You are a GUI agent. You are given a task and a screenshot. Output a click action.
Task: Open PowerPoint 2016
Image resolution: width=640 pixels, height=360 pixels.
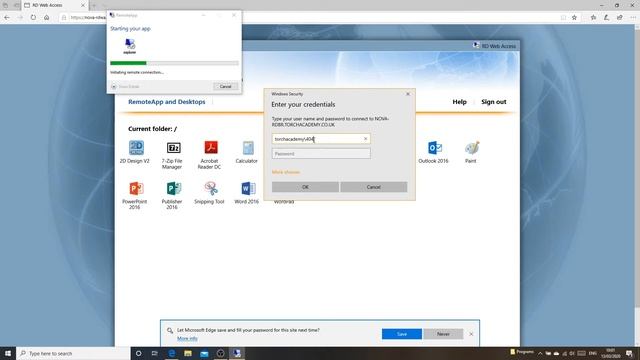(x=135, y=195)
